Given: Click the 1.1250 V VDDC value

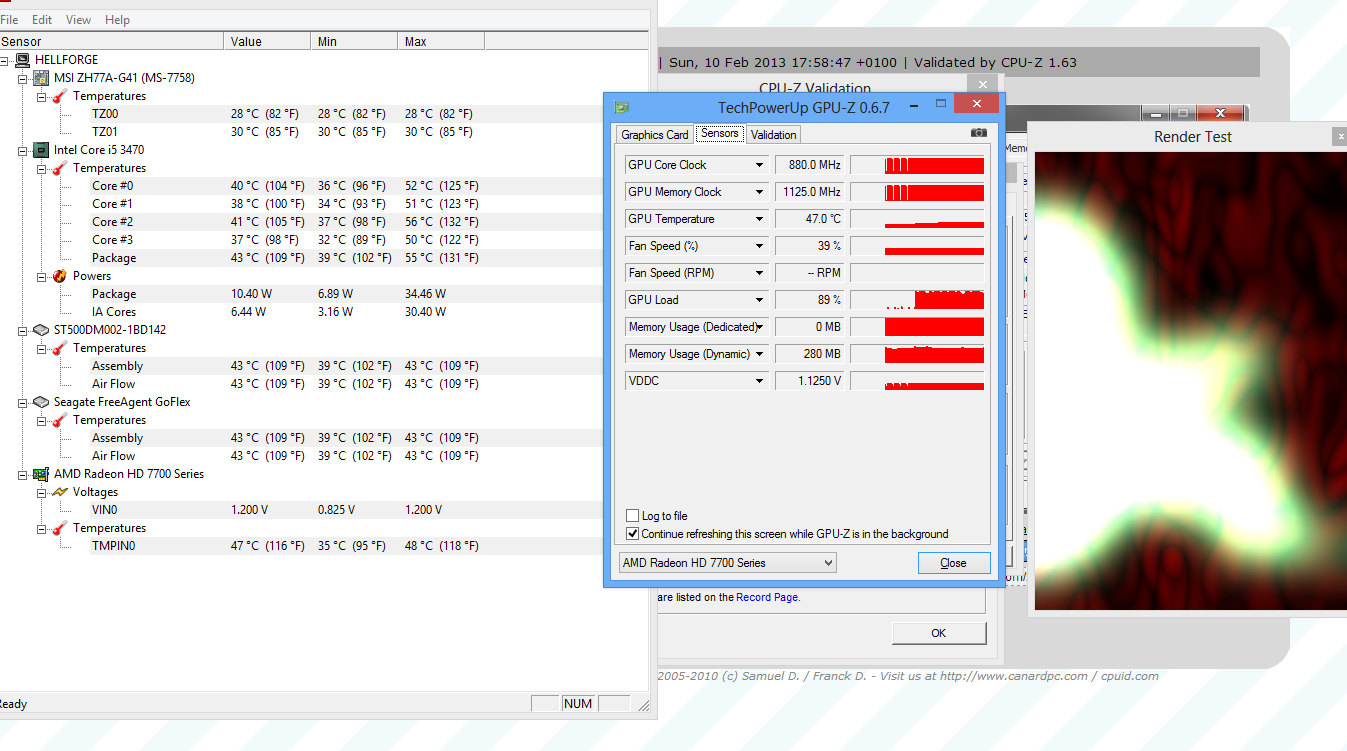Looking at the screenshot, I should tap(809, 381).
